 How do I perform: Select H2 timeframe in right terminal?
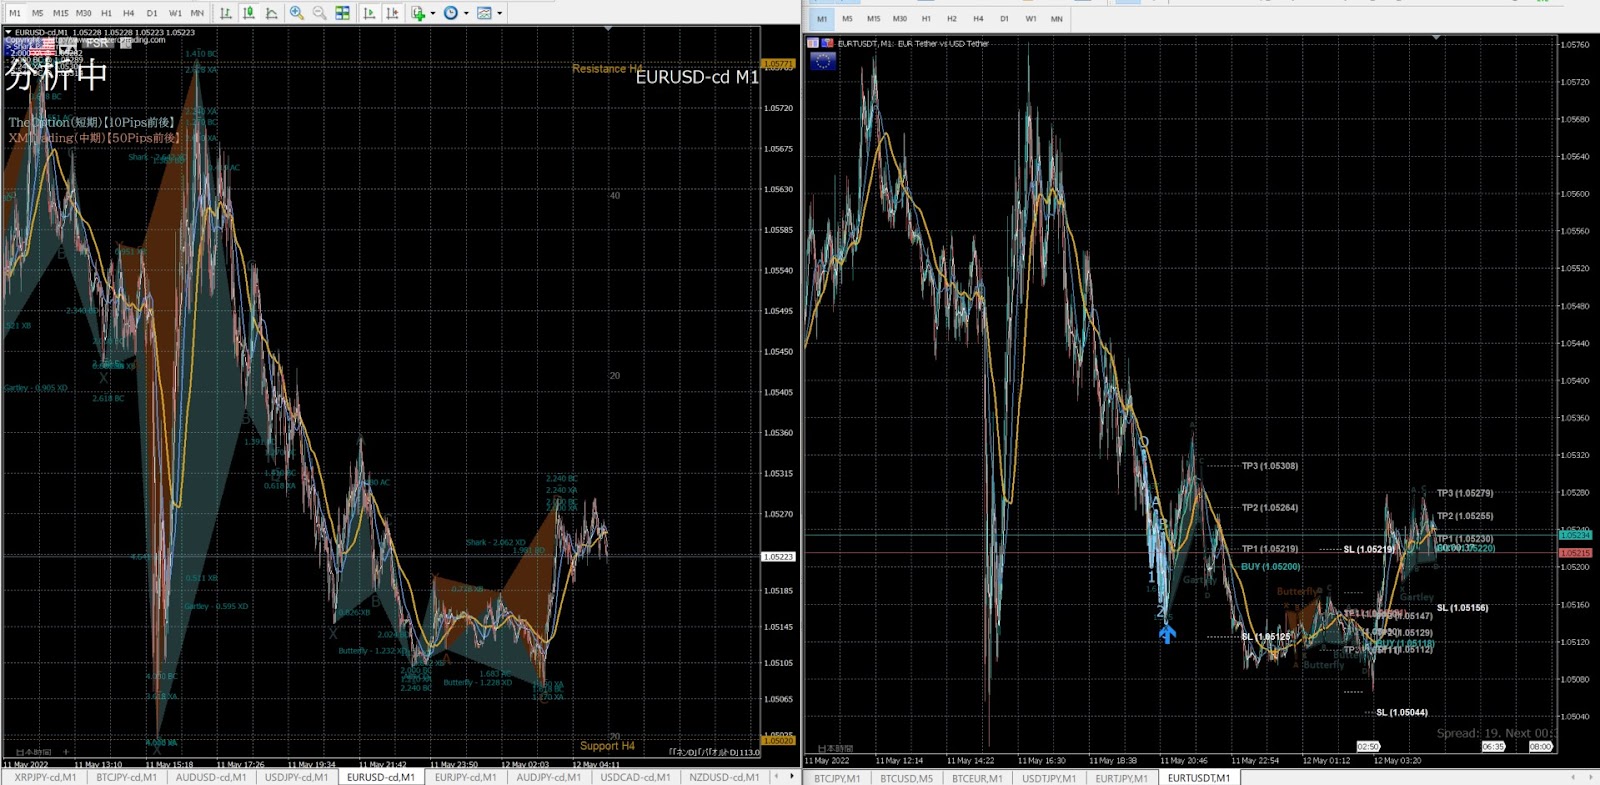click(x=951, y=19)
